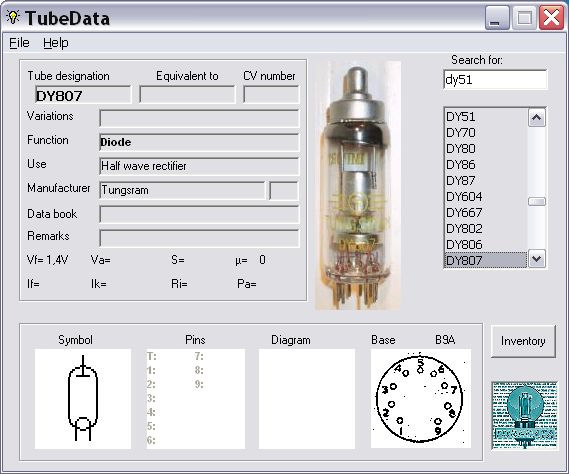Image resolution: width=569 pixels, height=474 pixels.
Task: Click the teal tube logo image
Action: pos(525,415)
